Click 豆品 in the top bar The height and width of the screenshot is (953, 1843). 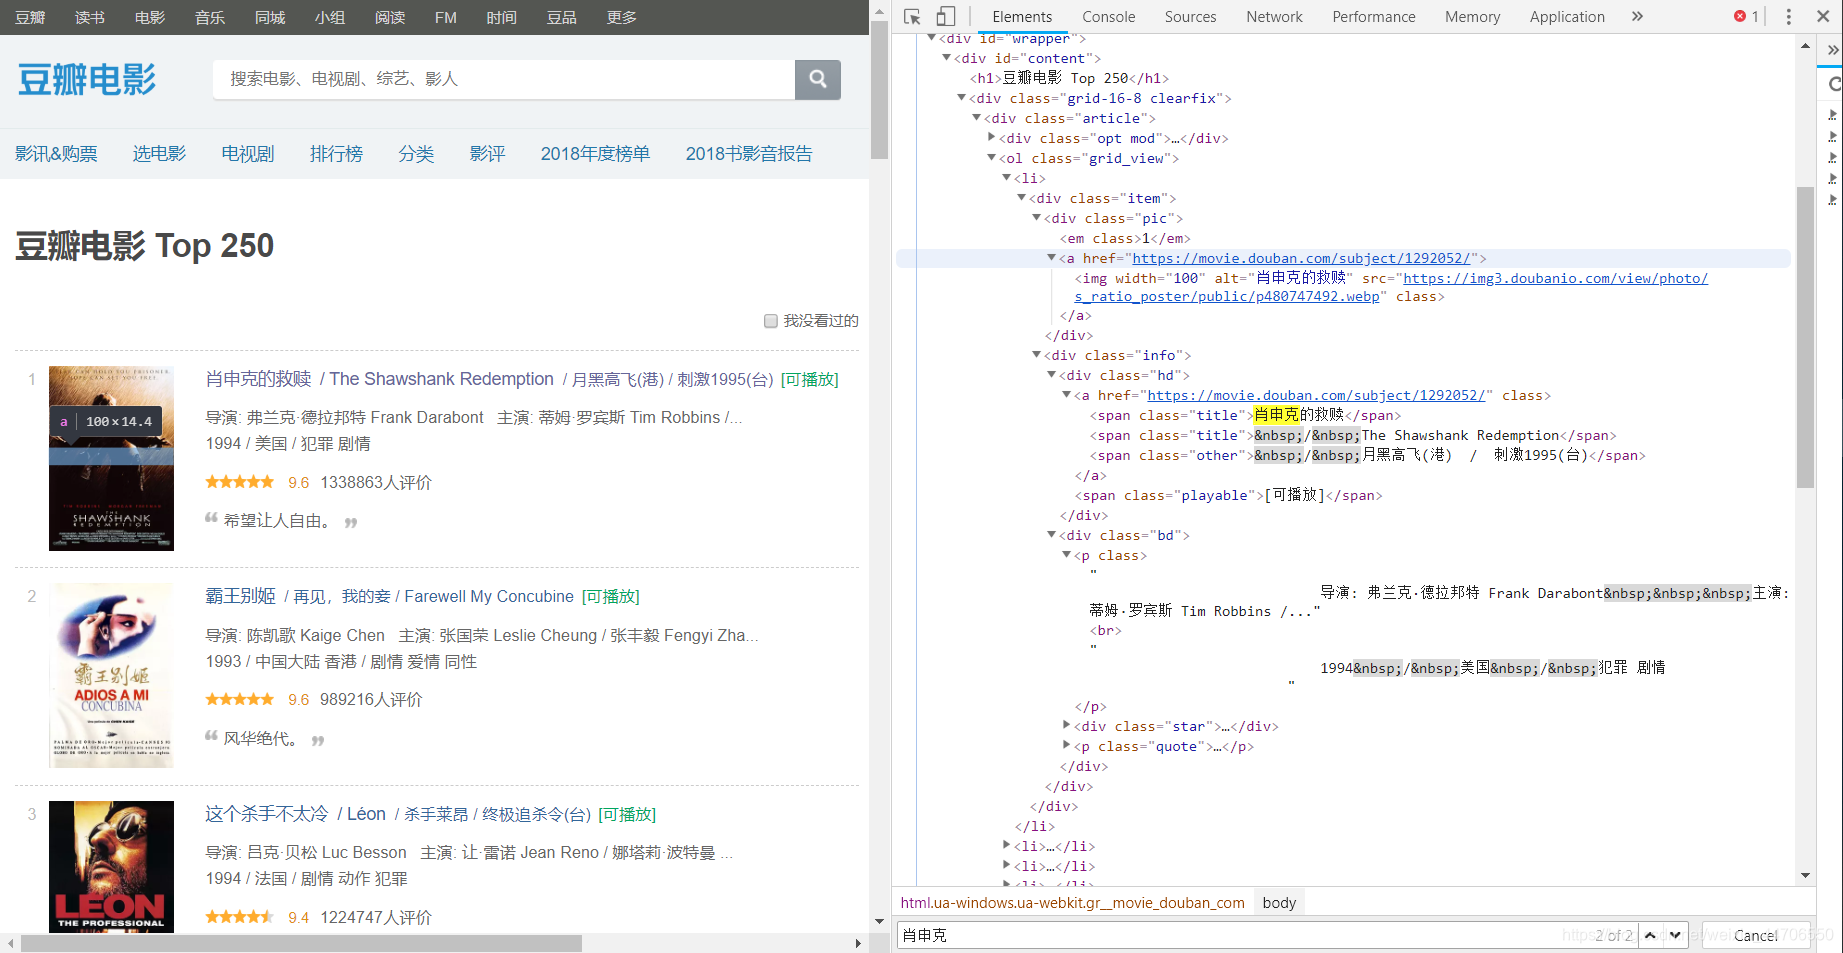point(562,17)
